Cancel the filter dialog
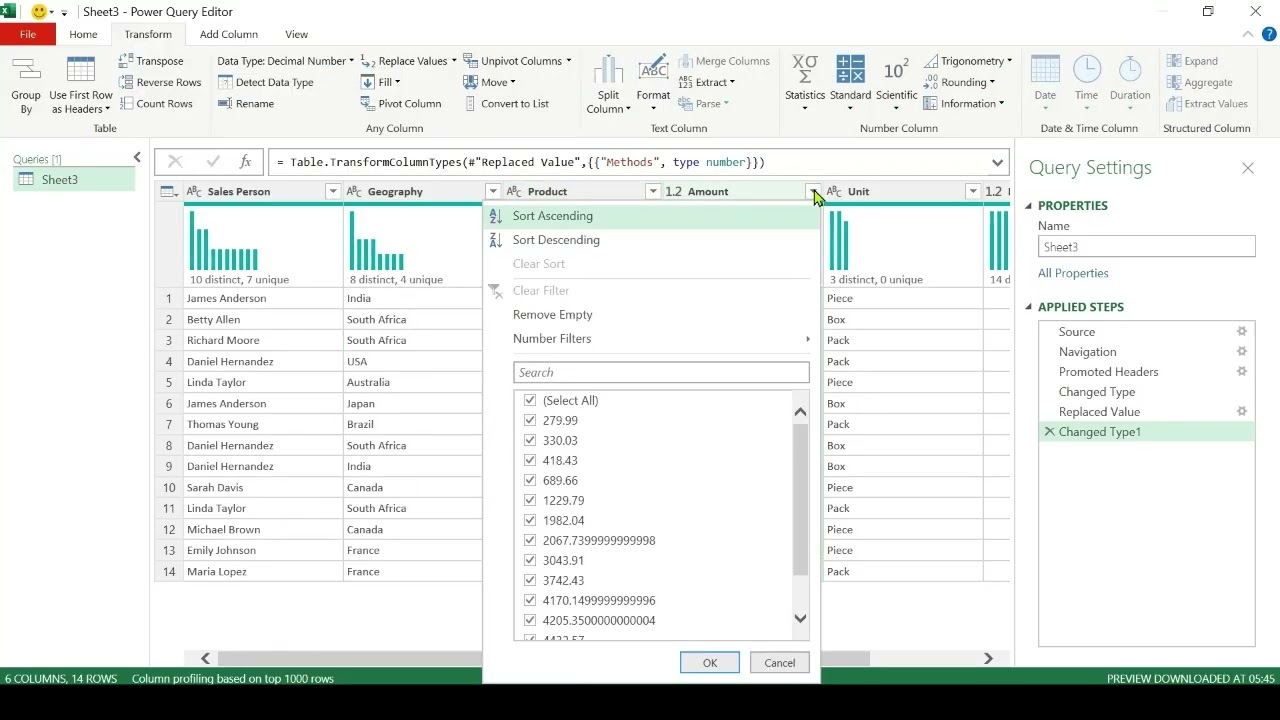 tap(780, 663)
